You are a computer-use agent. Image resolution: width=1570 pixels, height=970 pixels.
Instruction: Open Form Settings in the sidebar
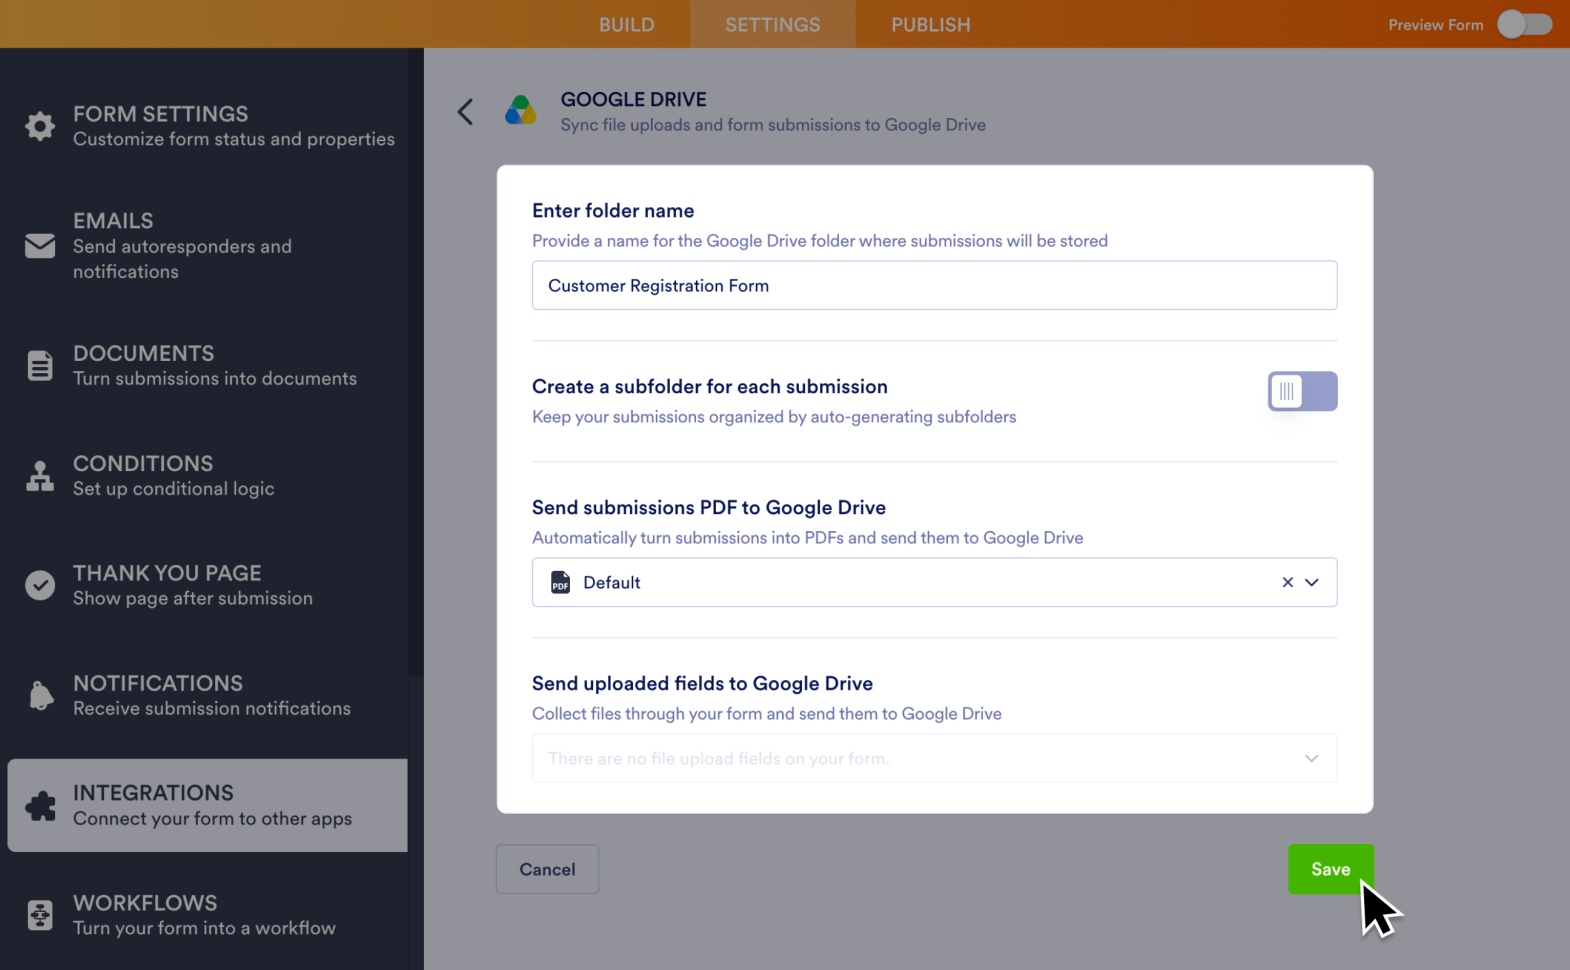tap(207, 126)
